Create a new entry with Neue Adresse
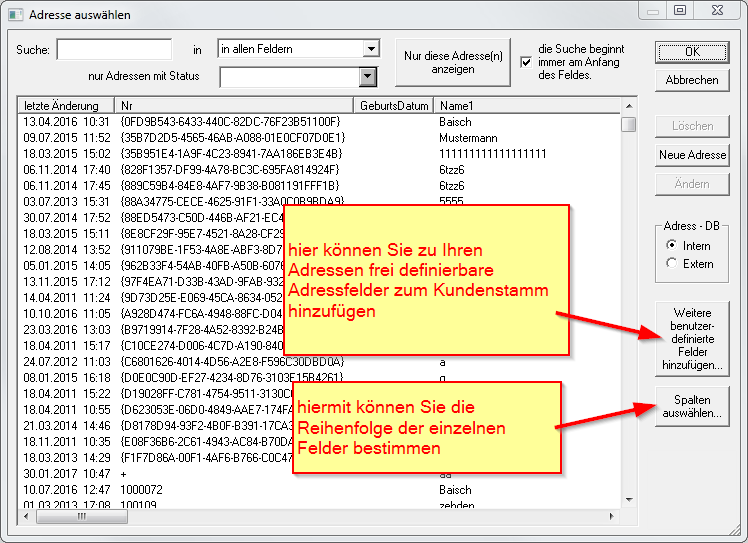Image resolution: width=748 pixels, height=543 pixels. [x=692, y=155]
